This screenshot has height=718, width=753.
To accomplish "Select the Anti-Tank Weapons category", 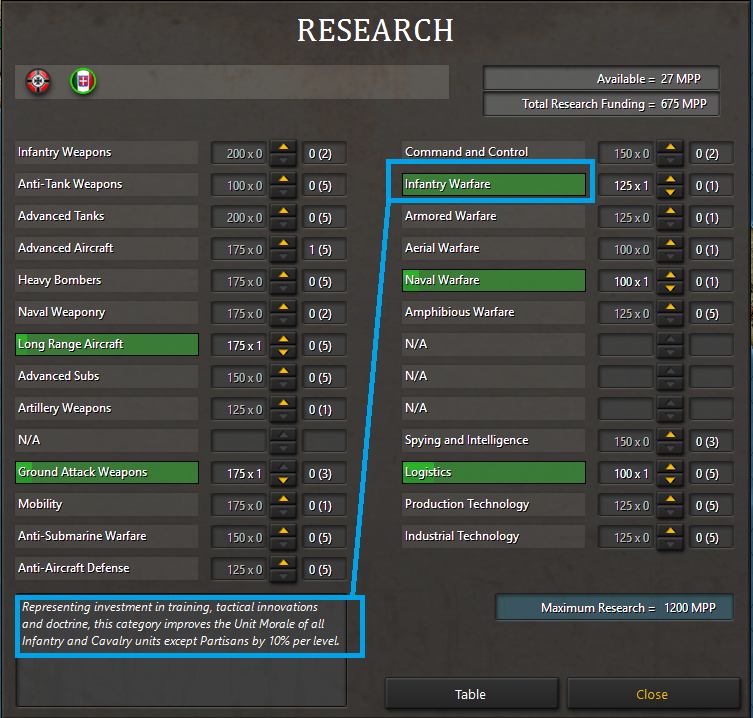I will [107, 184].
